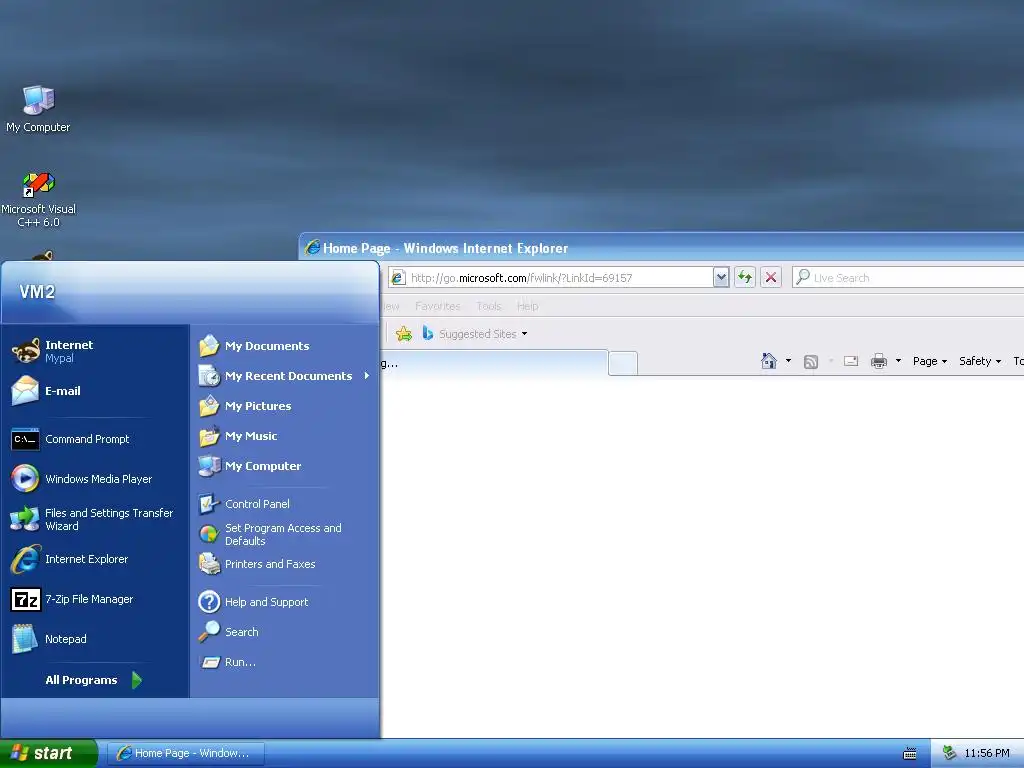Screen dimensions: 1024x768
Task: Click the Print icon in IE
Action: click(879, 361)
